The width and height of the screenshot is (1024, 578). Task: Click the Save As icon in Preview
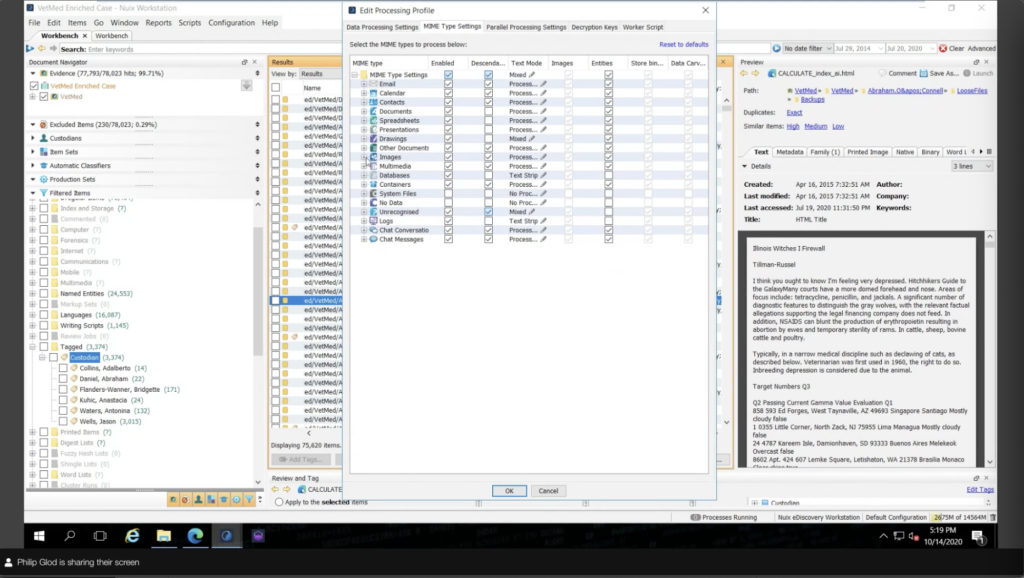tap(923, 73)
